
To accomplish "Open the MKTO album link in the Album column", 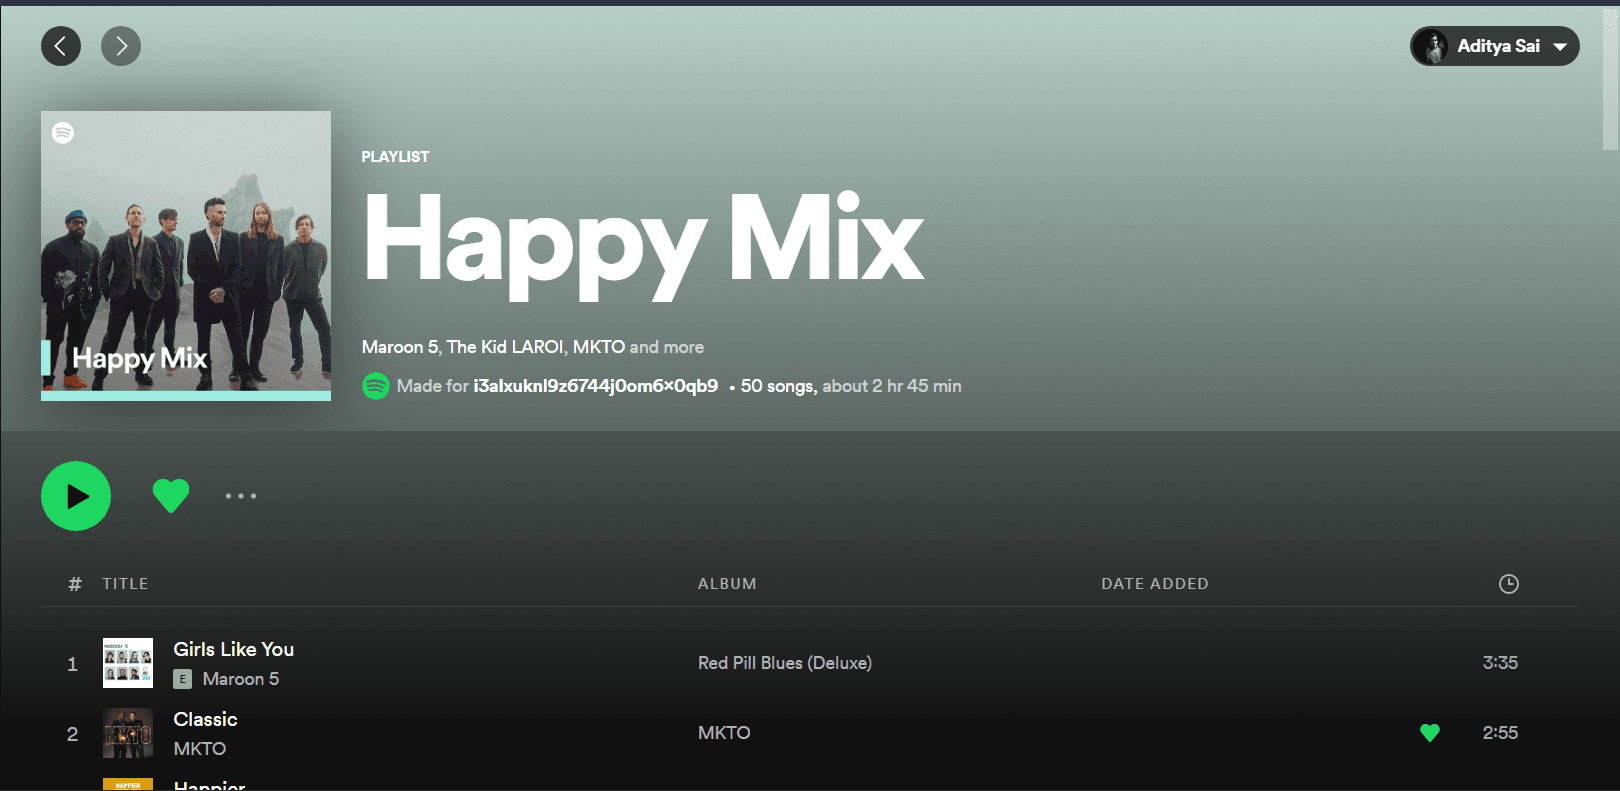I will click(724, 733).
